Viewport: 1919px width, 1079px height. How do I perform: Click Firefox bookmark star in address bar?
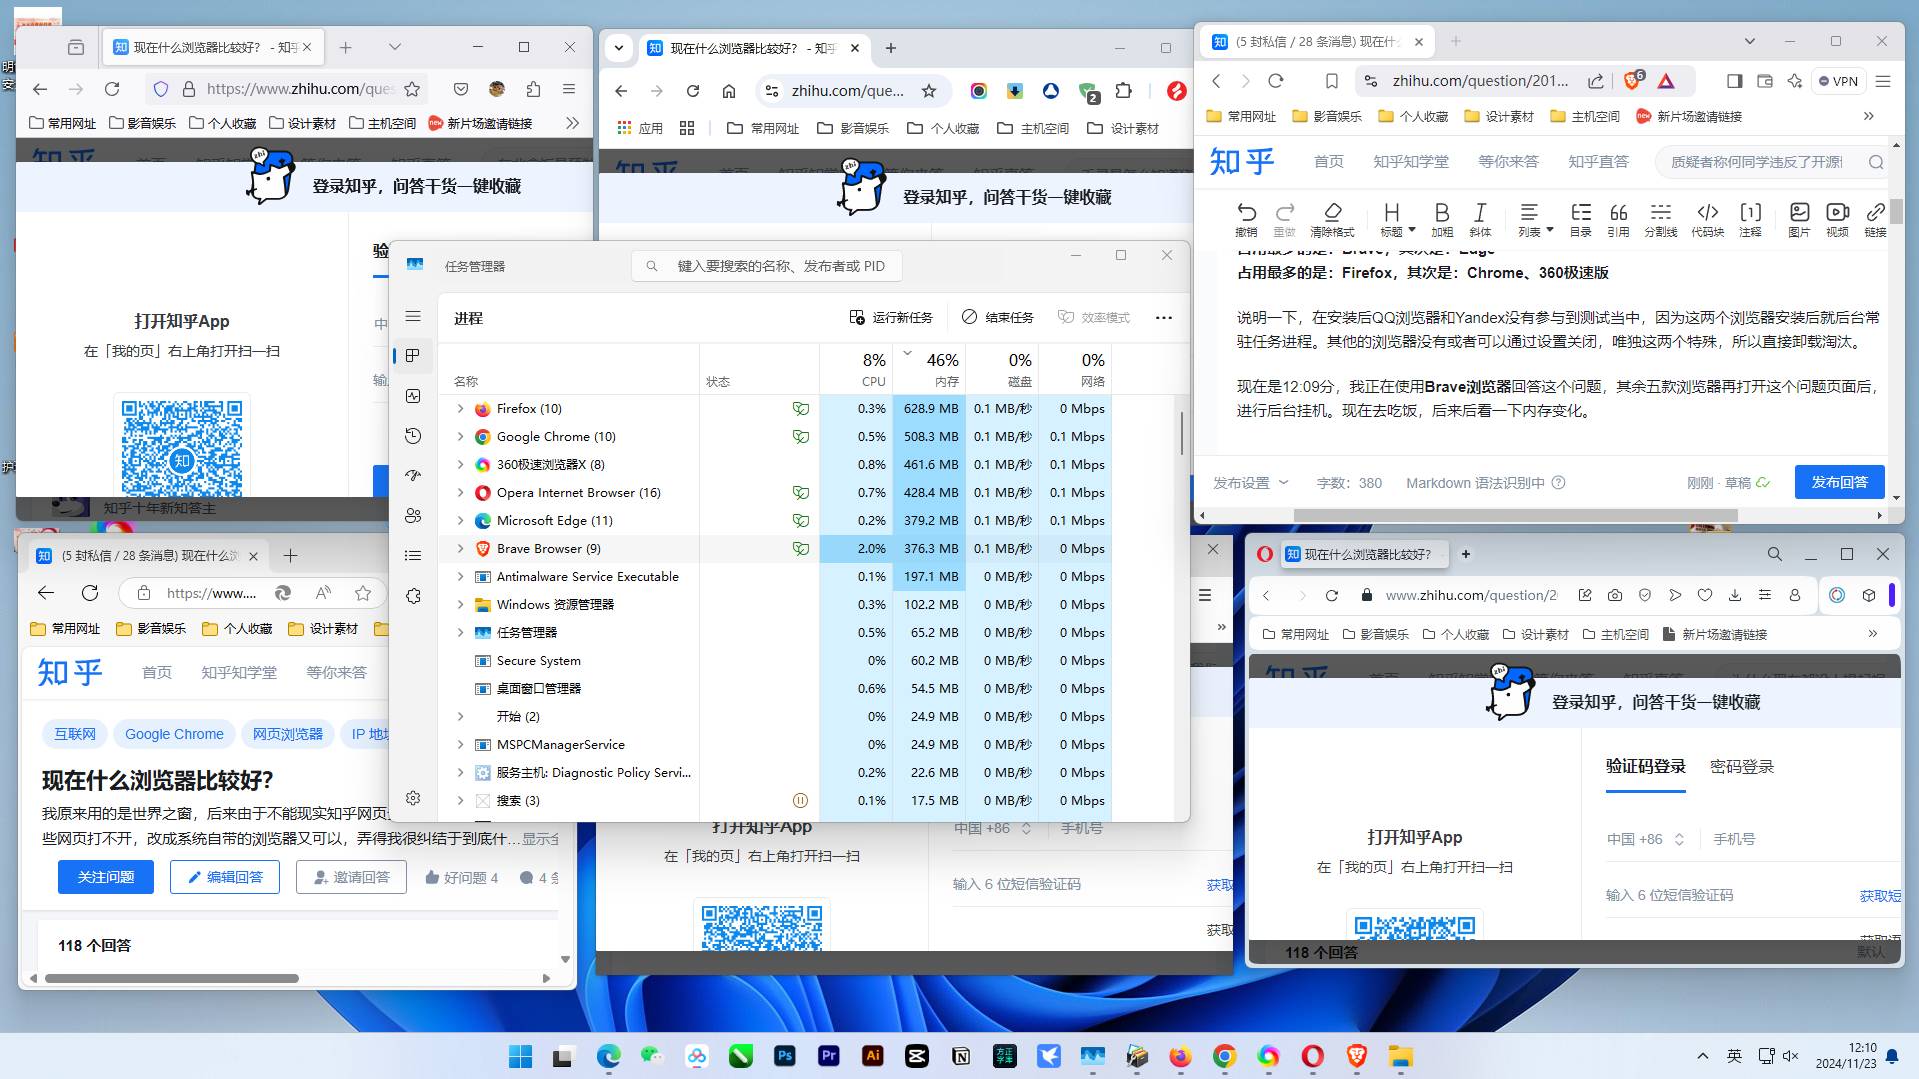[412, 89]
